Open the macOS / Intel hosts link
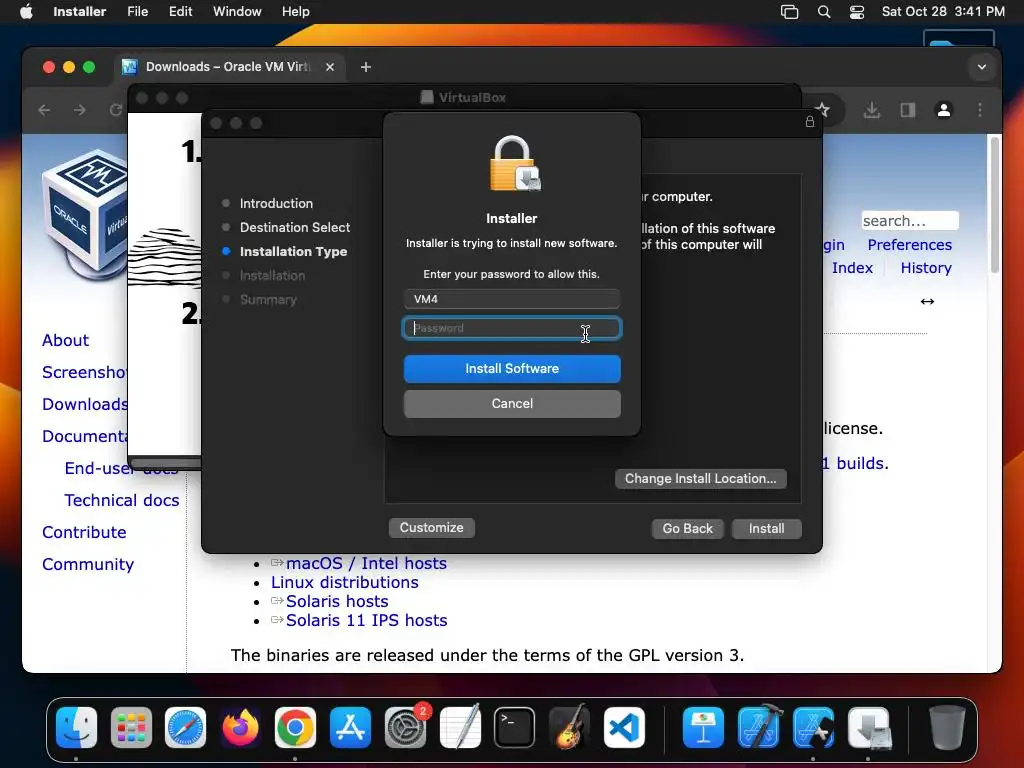1024x768 pixels. 366,563
